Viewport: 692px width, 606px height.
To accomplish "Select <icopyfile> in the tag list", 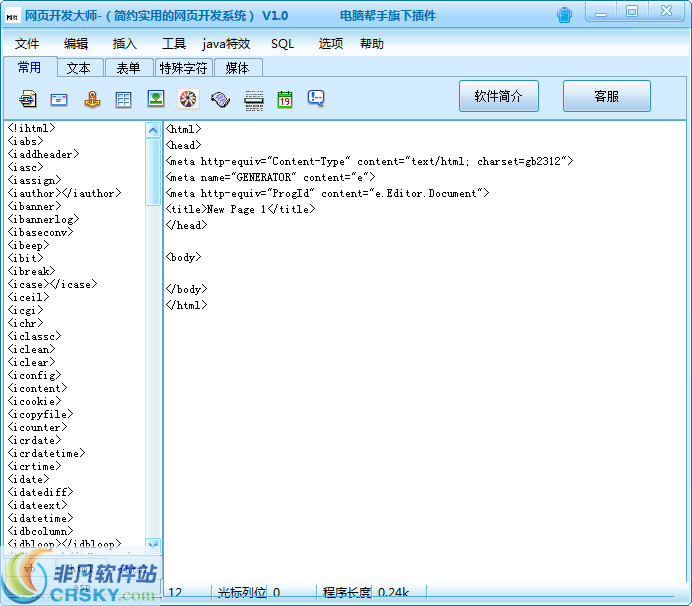I will [x=40, y=414].
